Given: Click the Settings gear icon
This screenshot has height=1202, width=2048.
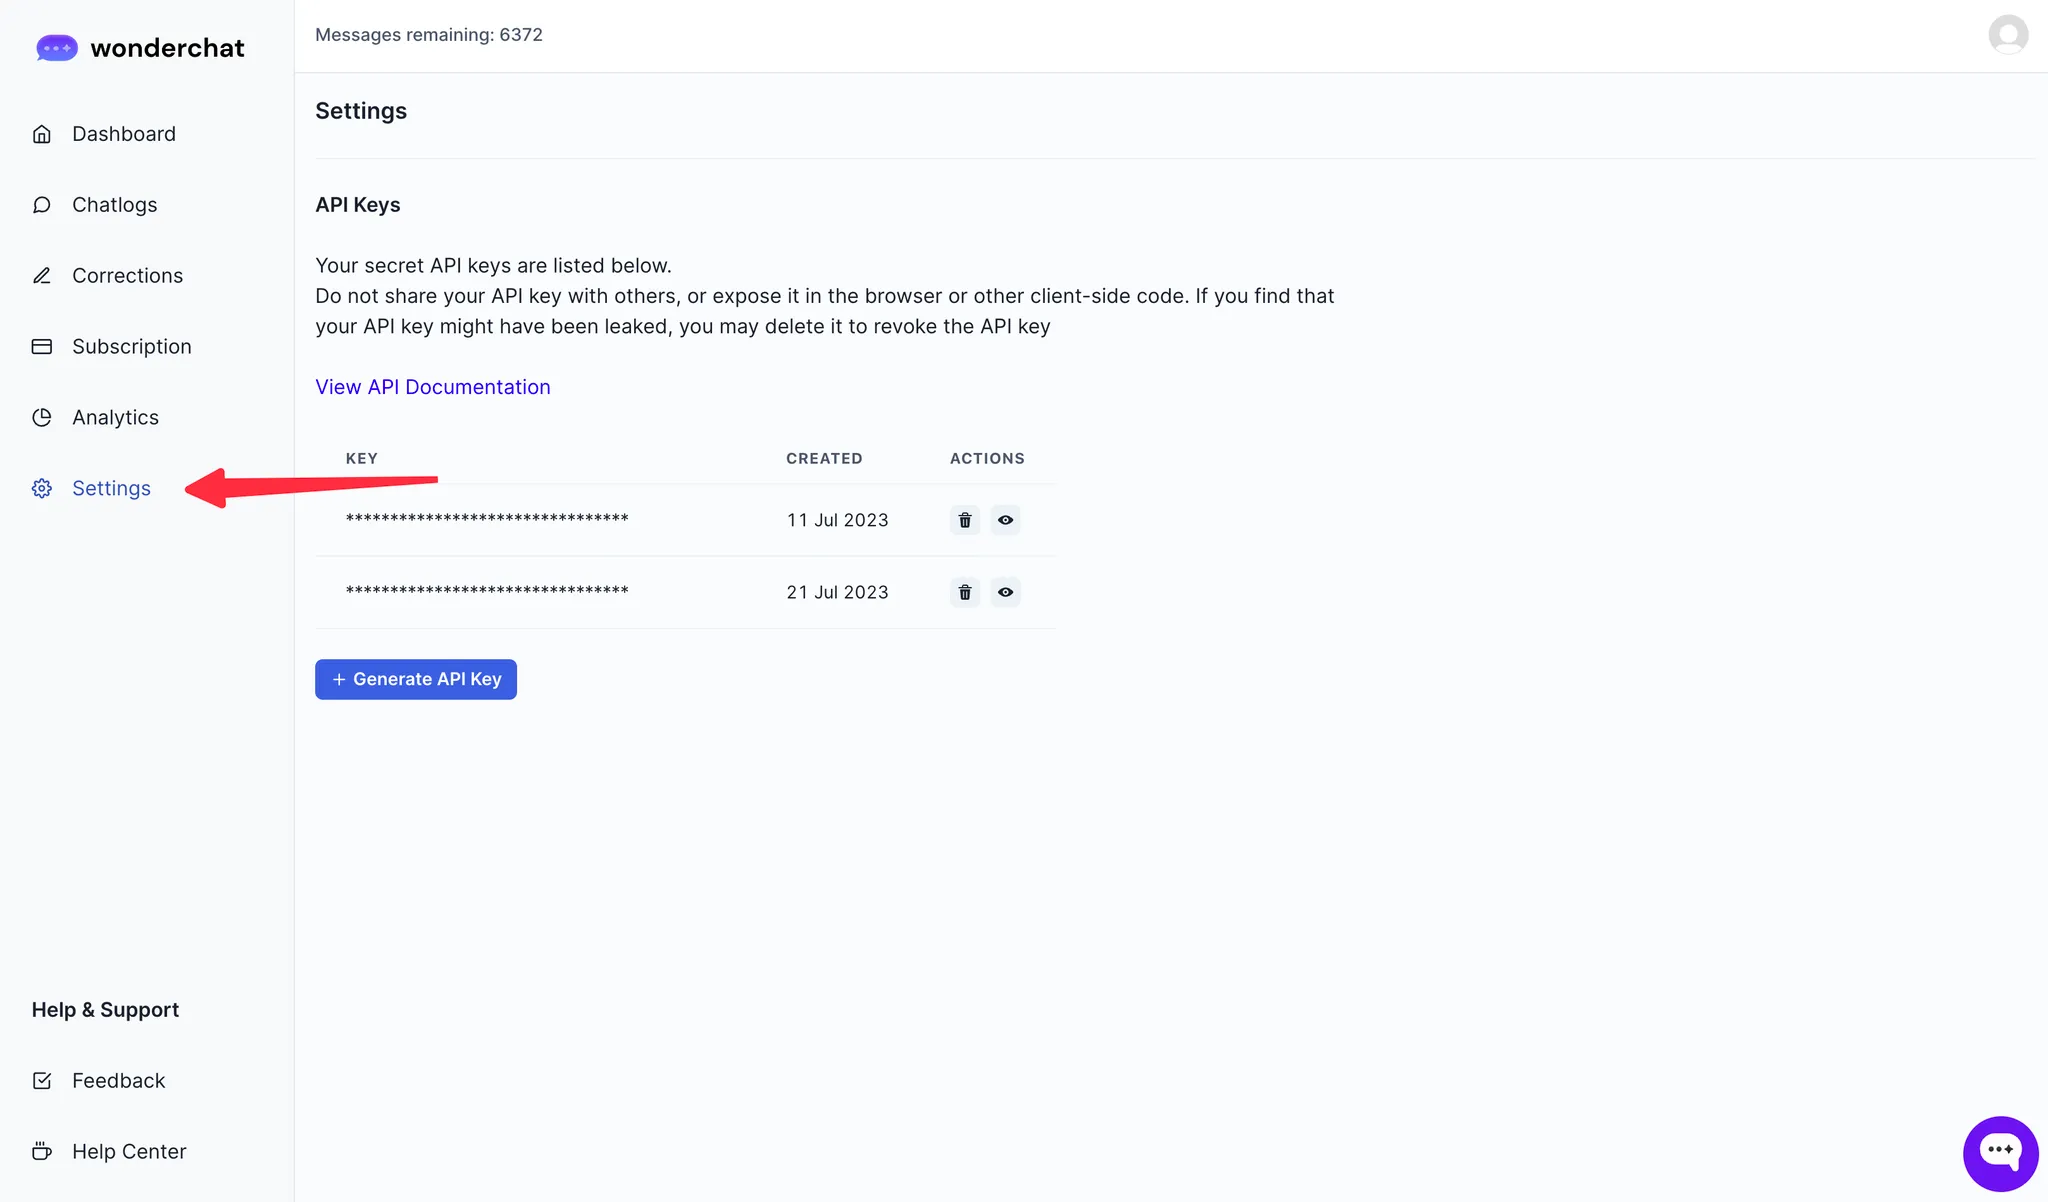Looking at the screenshot, I should tap(42, 489).
